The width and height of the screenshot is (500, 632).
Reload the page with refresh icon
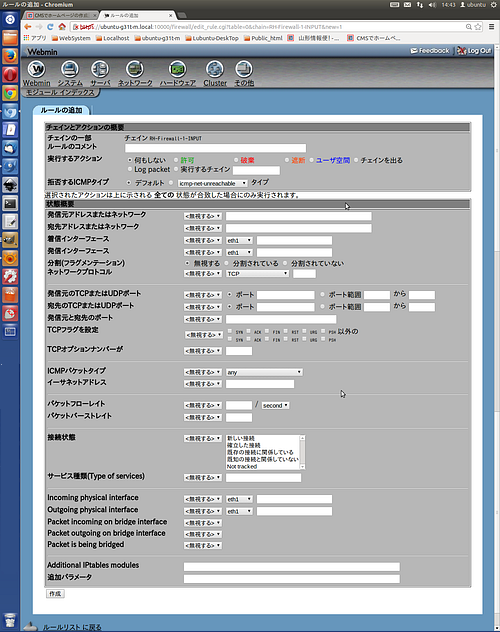50,27
